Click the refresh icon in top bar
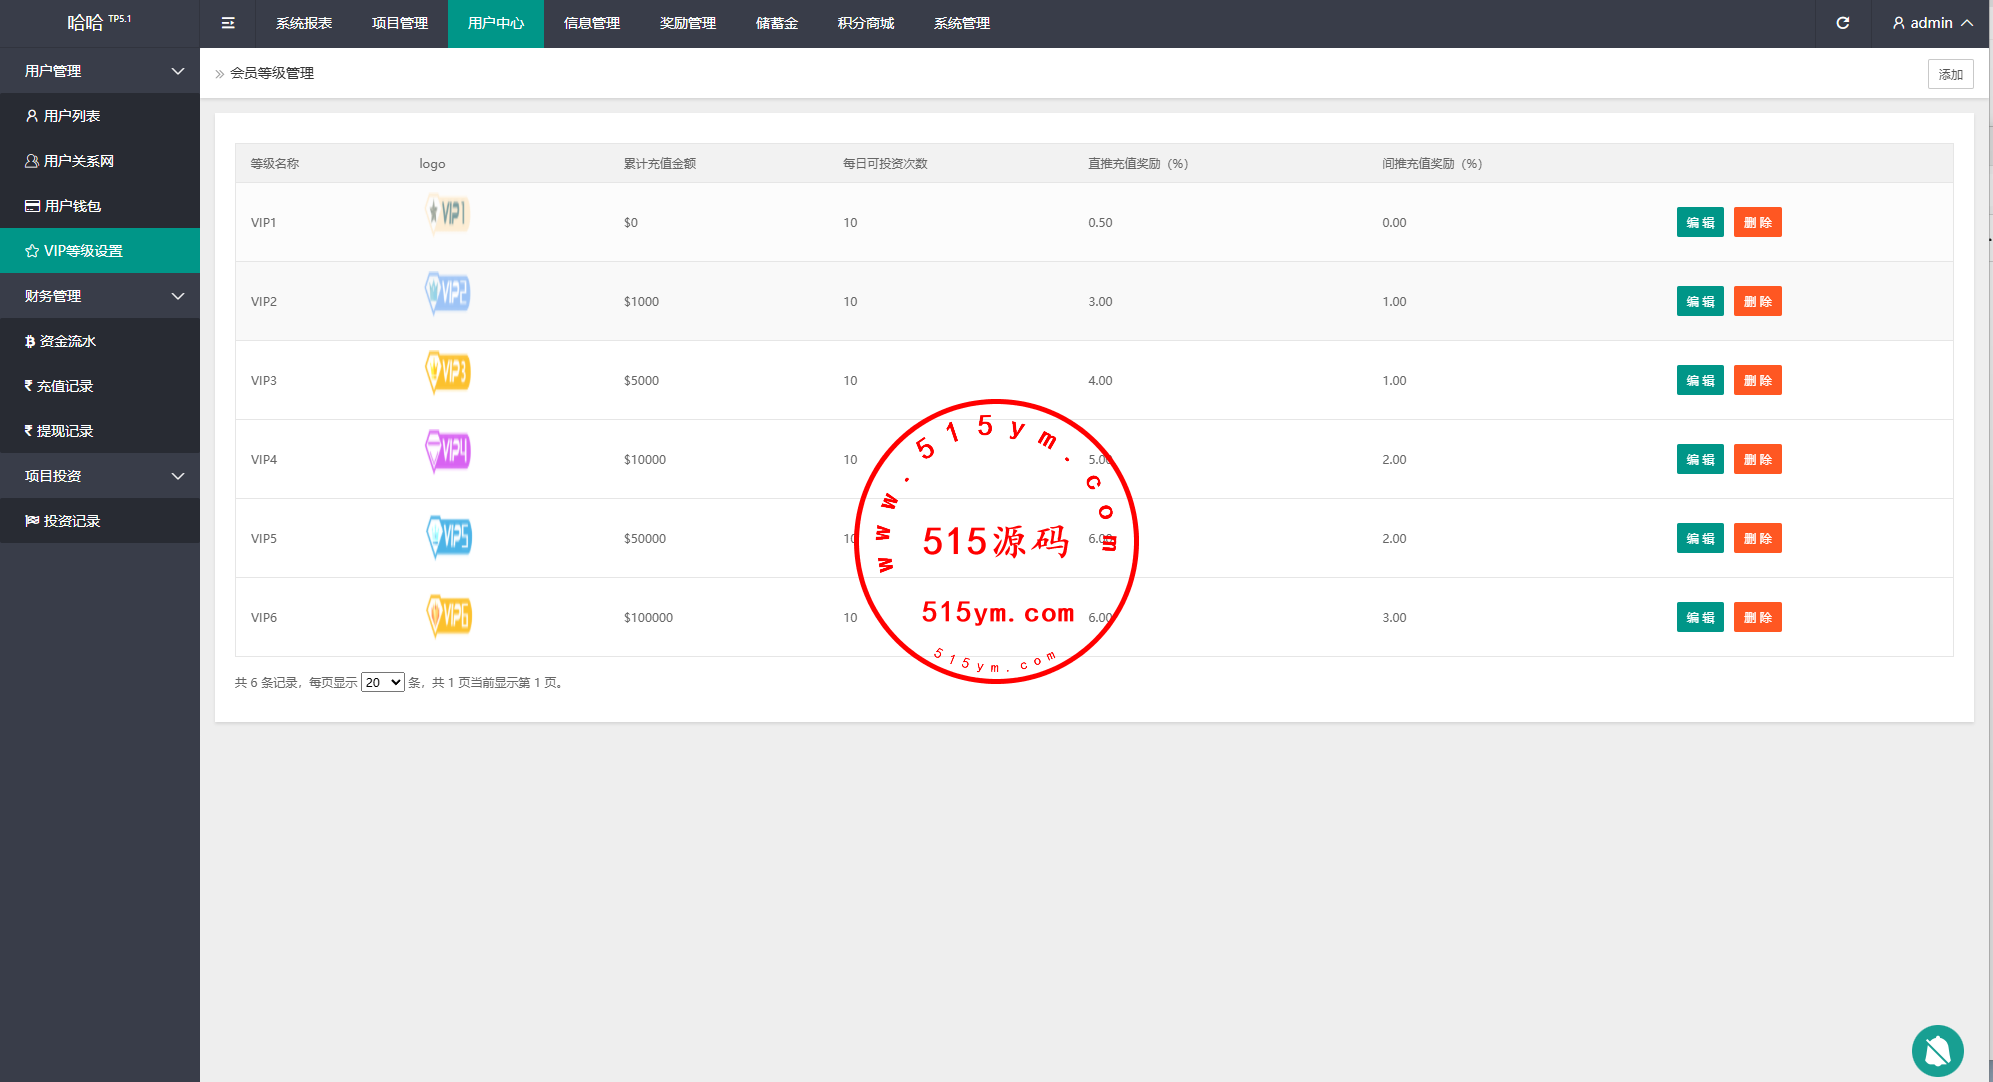 coord(1843,23)
